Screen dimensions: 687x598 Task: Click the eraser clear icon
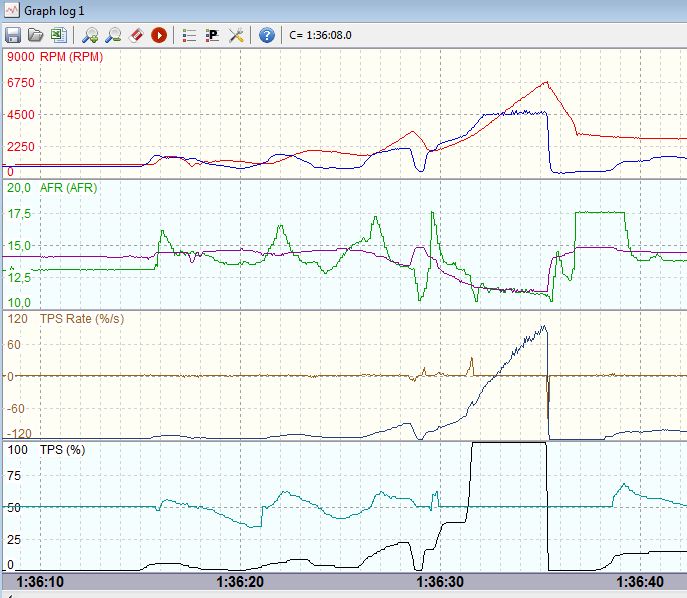pos(136,35)
